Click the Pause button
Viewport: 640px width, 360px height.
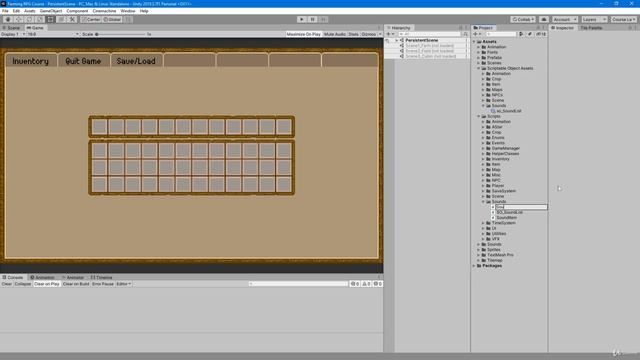pos(312,19)
